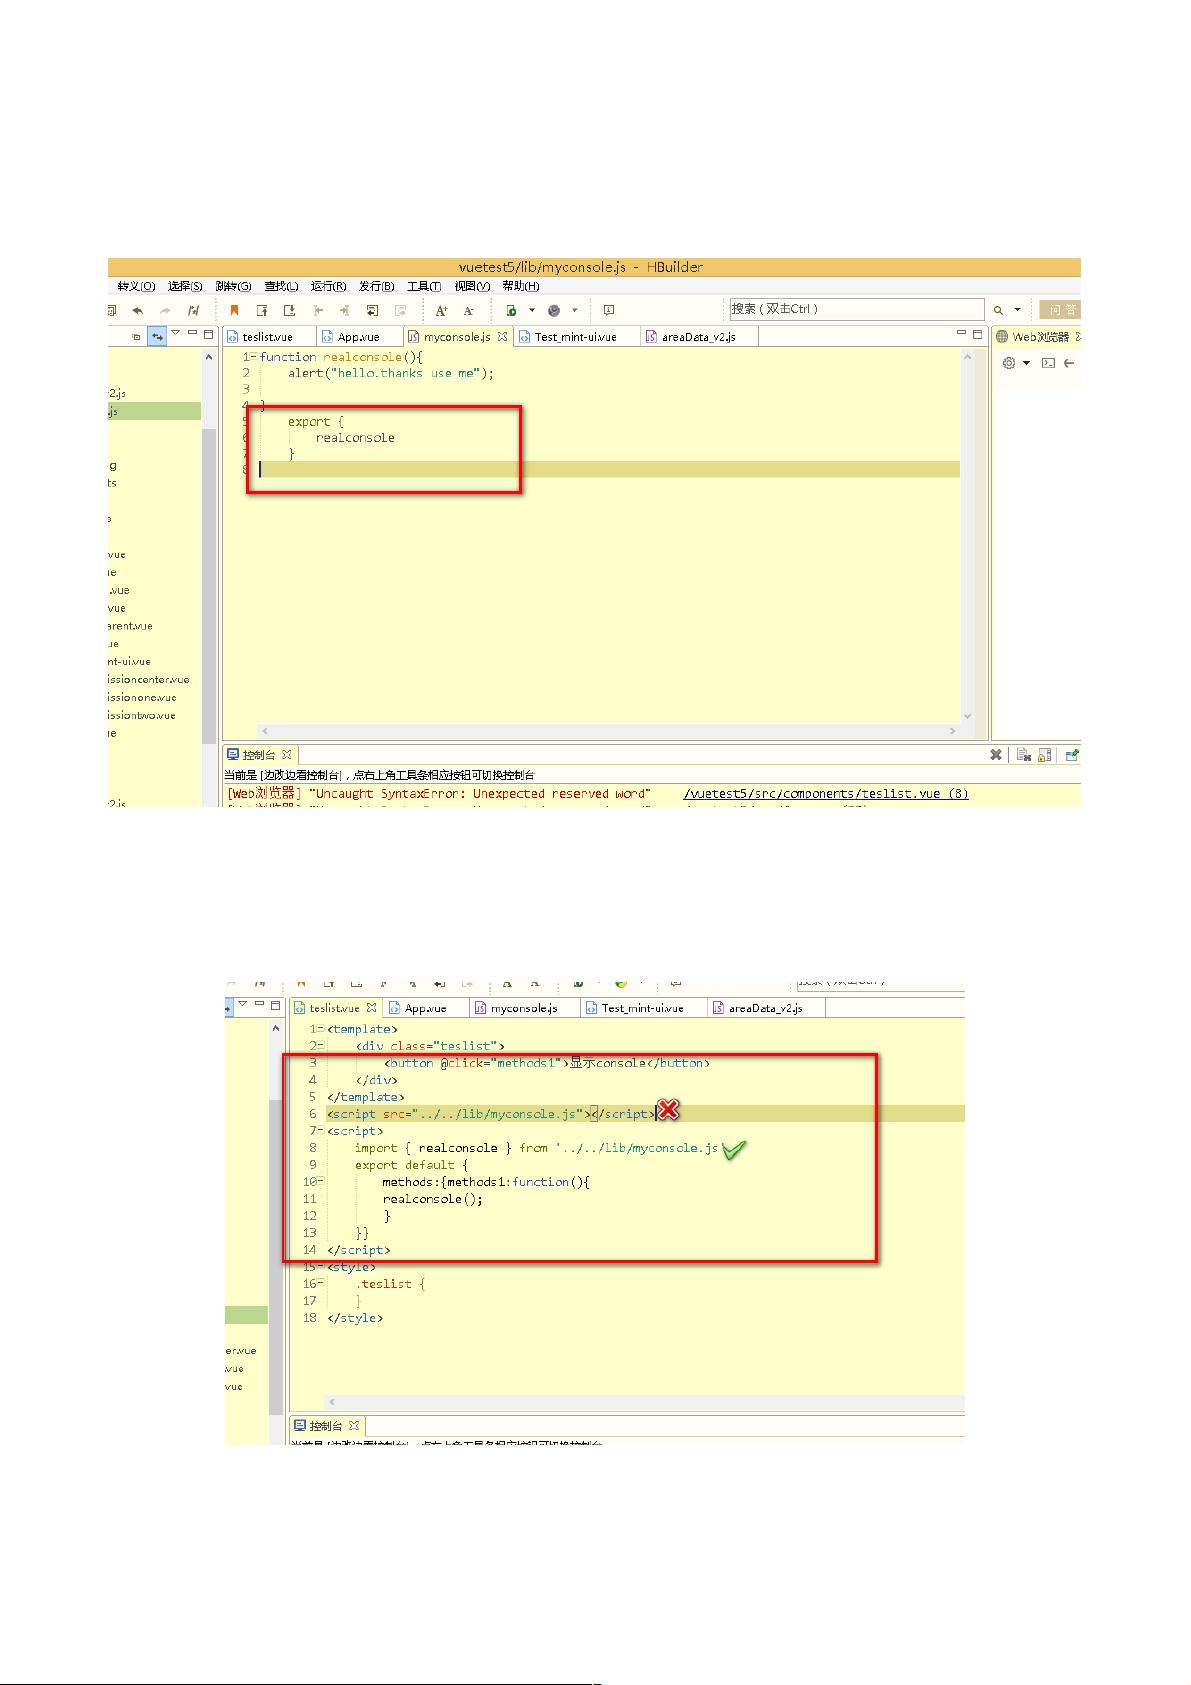Toggle link-with-editor in upper project panel
This screenshot has height=1685, width=1191.
pyautogui.click(x=158, y=337)
